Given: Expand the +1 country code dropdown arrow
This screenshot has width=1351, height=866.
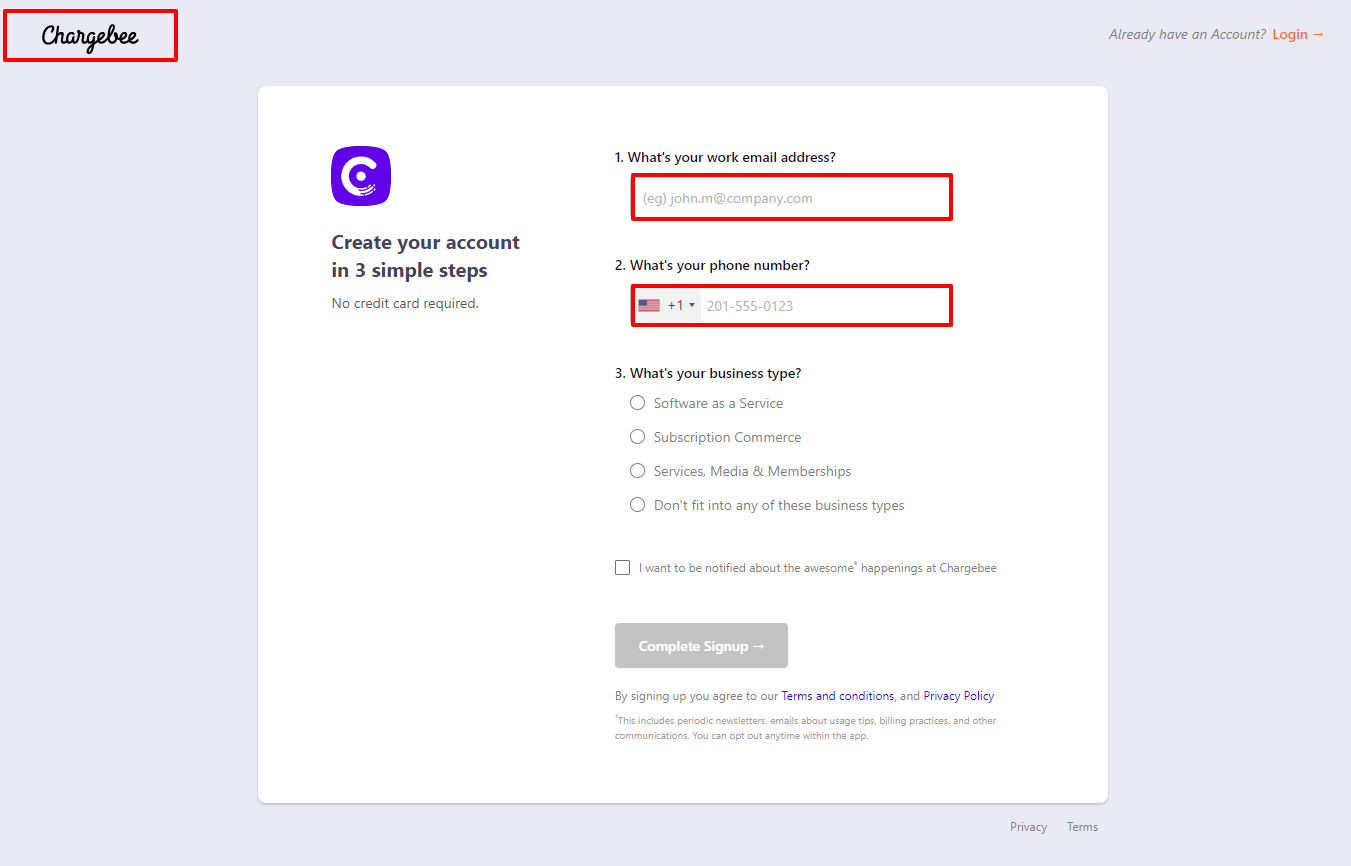Looking at the screenshot, I should (x=692, y=305).
